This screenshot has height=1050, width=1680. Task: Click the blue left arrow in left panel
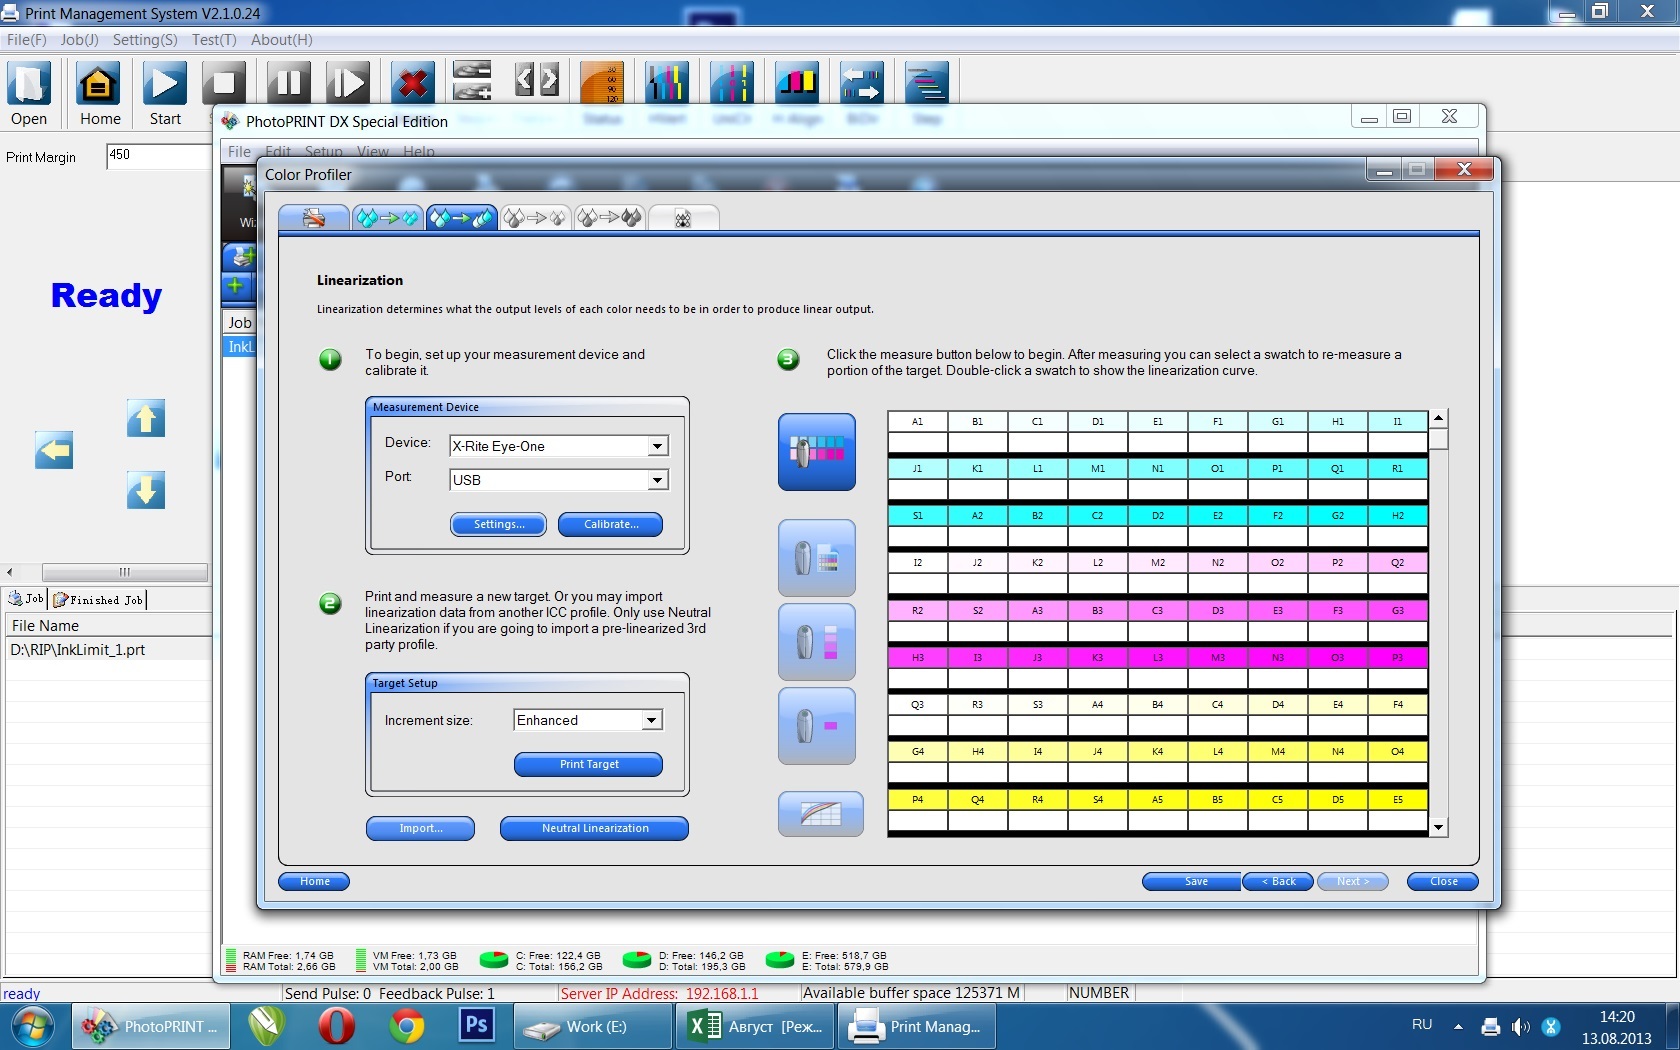pyautogui.click(x=54, y=450)
